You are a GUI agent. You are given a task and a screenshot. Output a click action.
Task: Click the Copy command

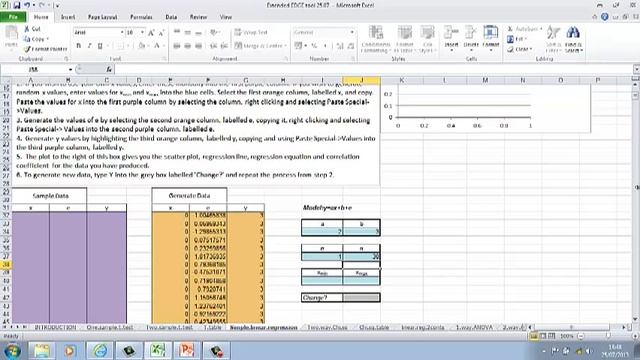36,39
